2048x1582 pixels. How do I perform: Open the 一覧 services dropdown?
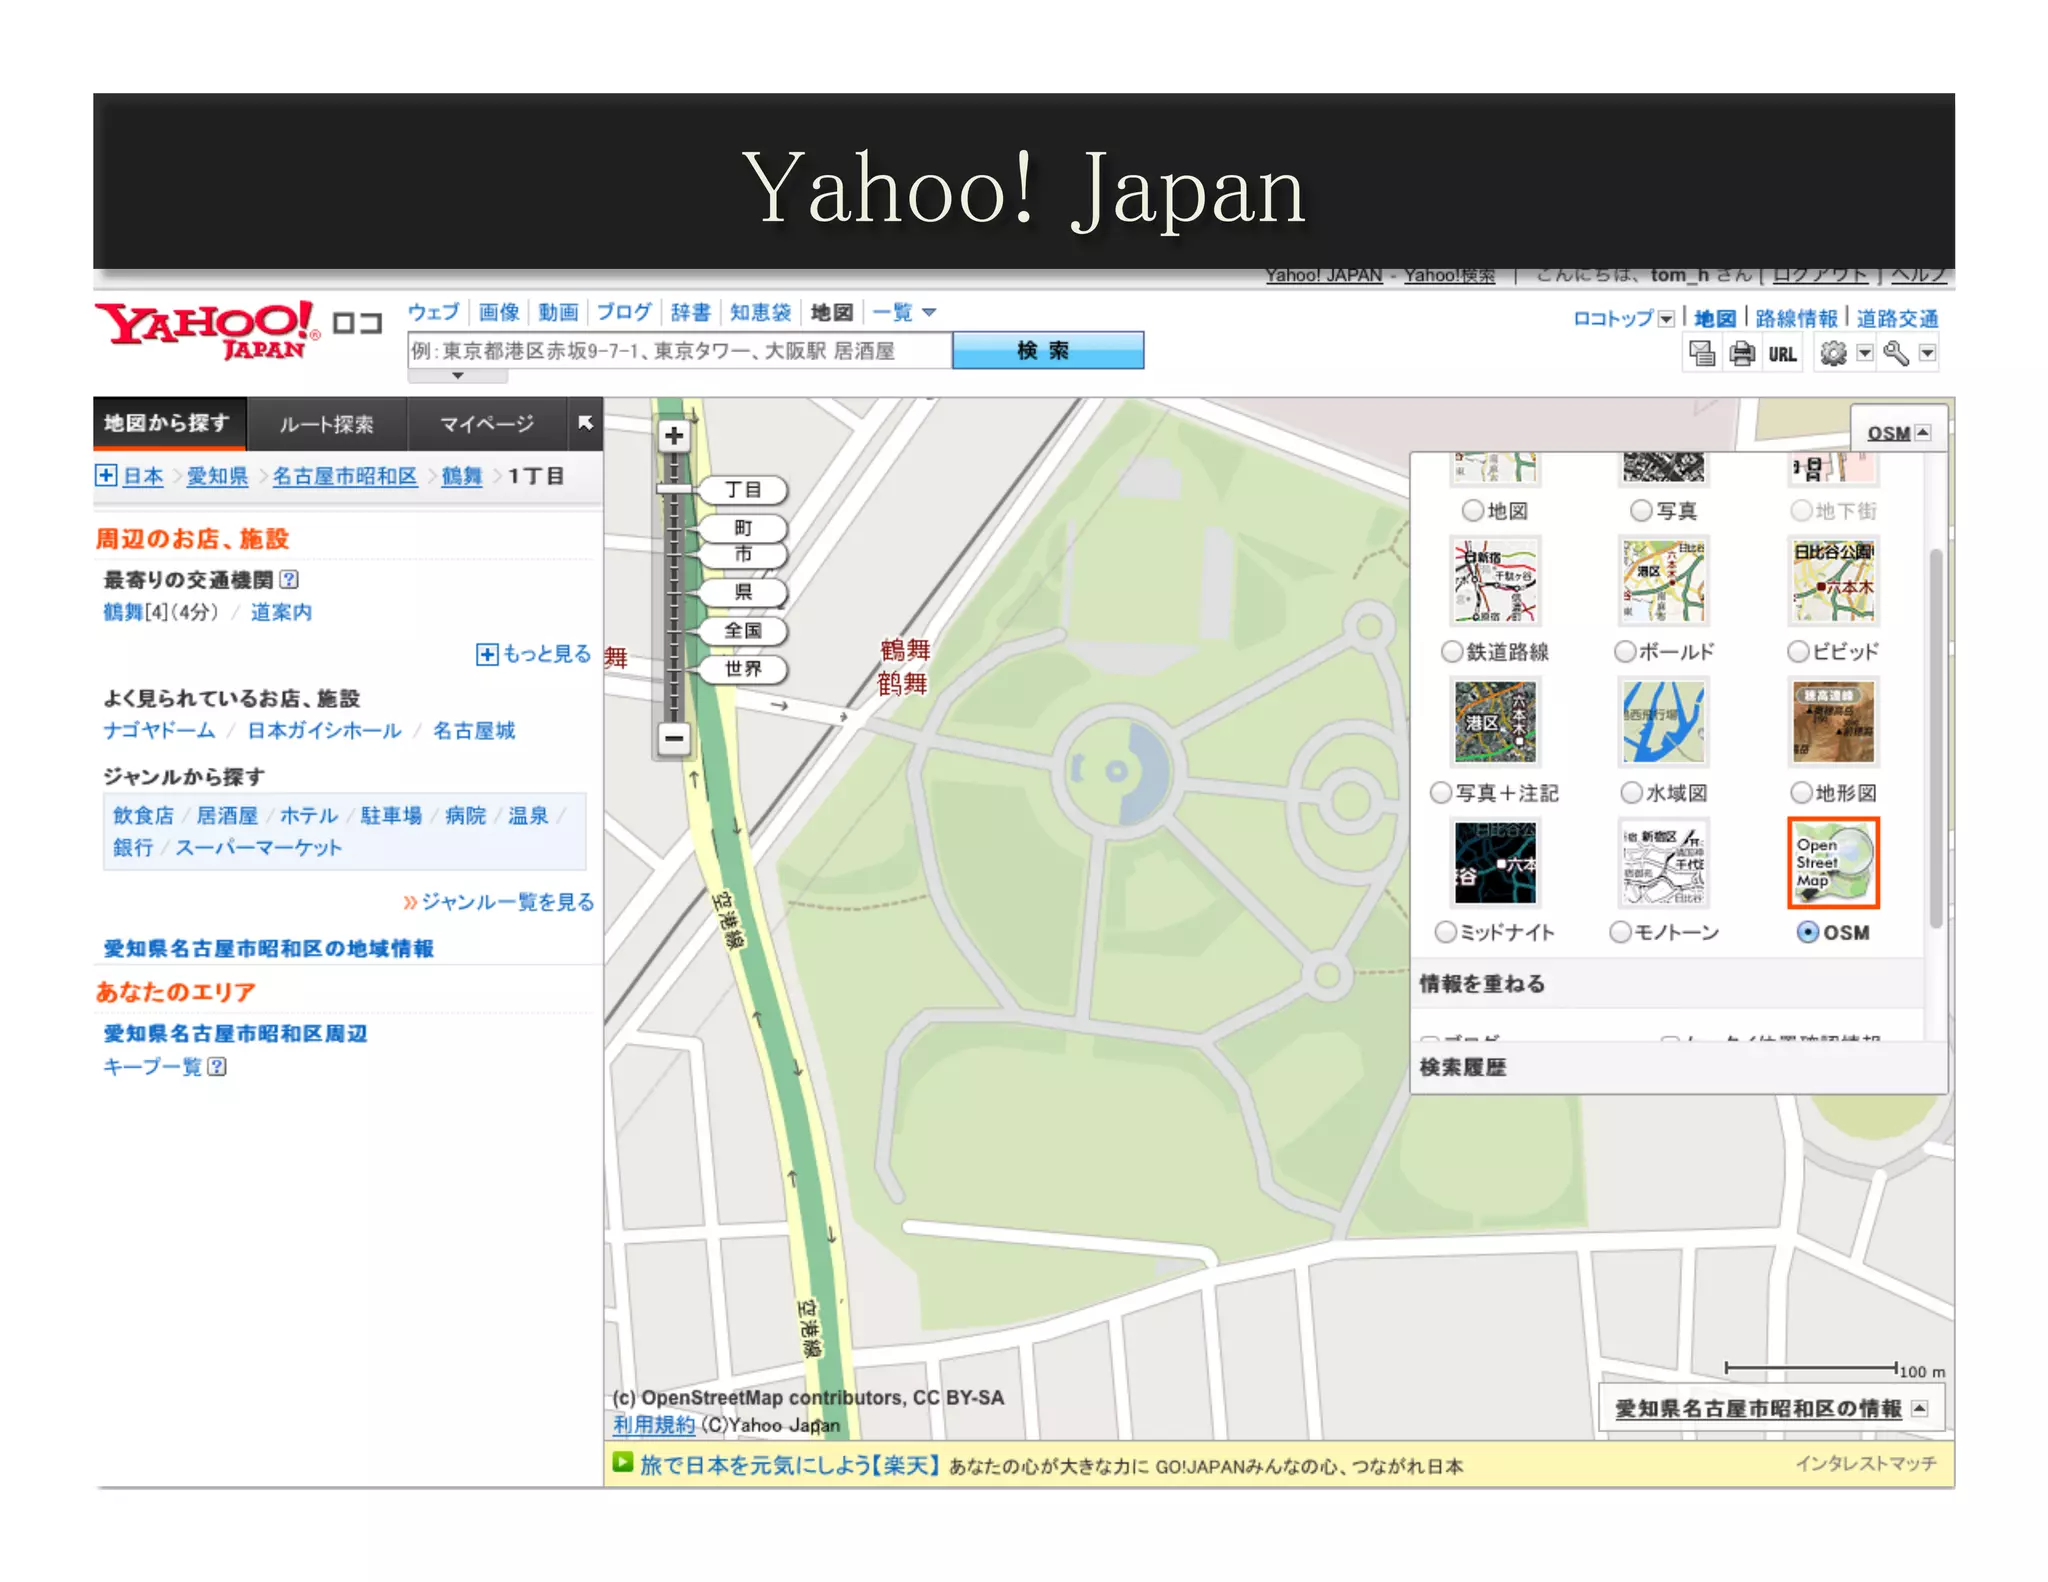pyautogui.click(x=904, y=312)
